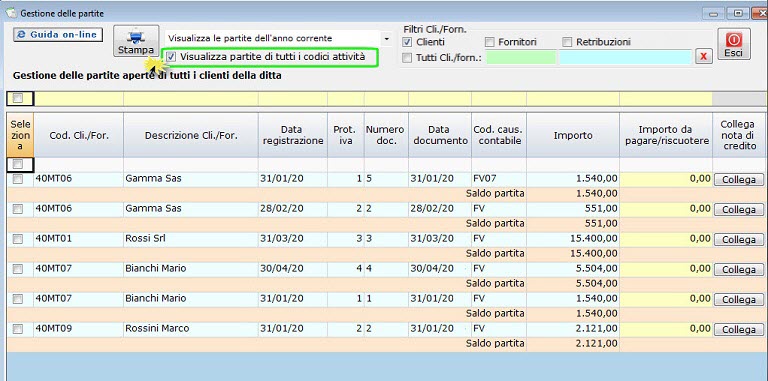
Task: Click the light blue Cli./forn. description field
Action: click(625, 57)
